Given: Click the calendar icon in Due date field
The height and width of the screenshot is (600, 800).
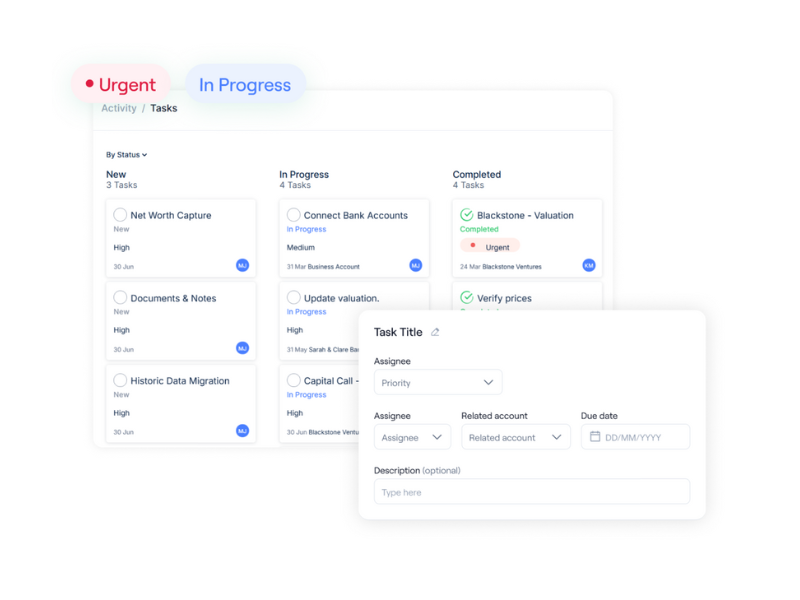Looking at the screenshot, I should pyautogui.click(x=595, y=437).
